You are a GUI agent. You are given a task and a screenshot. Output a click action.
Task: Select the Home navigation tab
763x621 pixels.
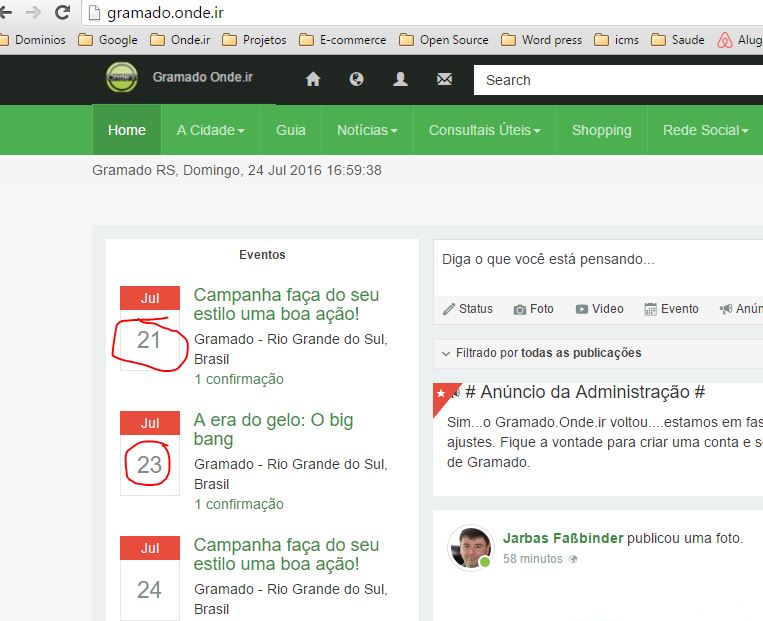click(127, 130)
